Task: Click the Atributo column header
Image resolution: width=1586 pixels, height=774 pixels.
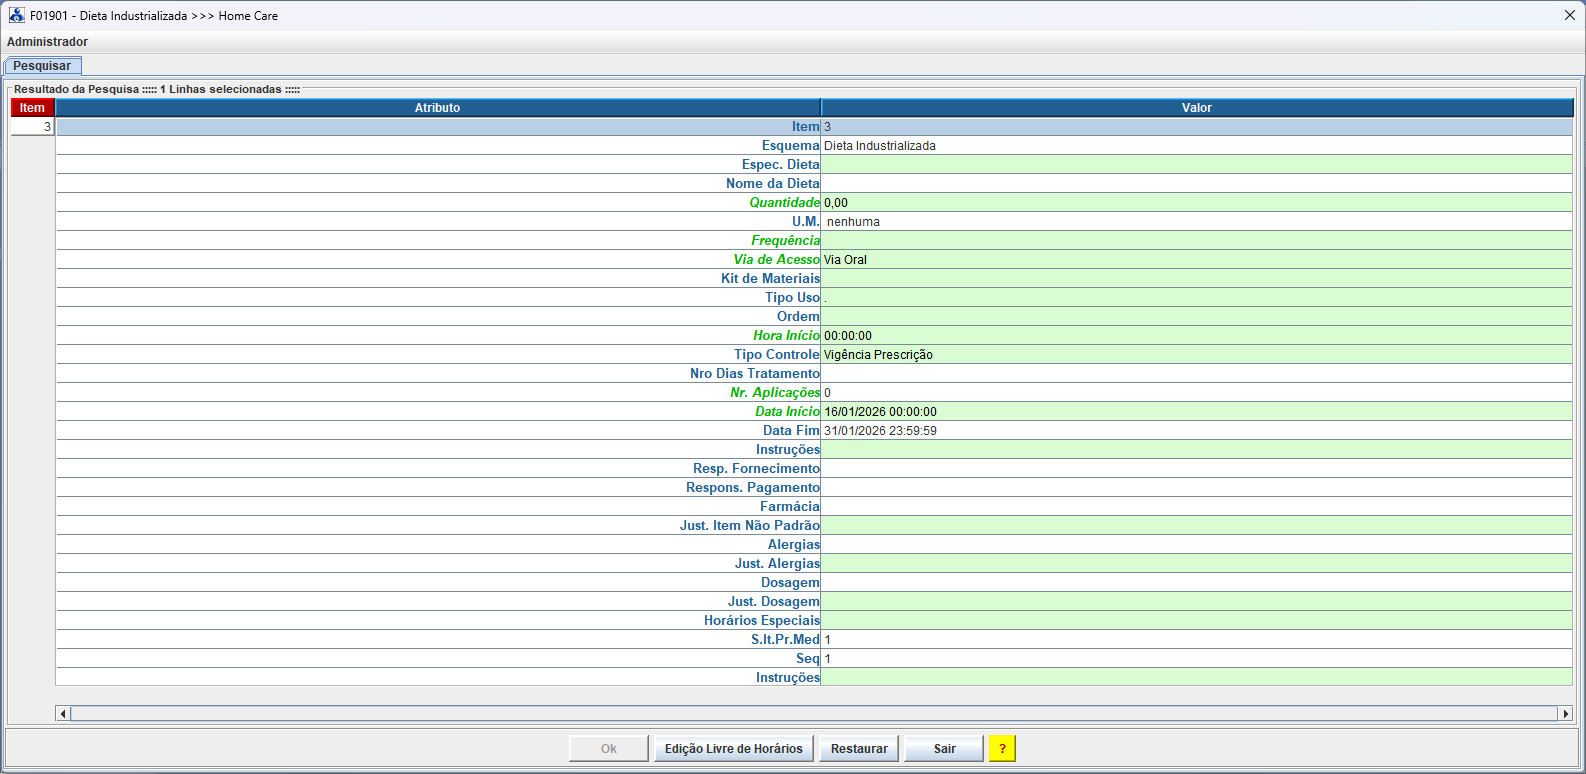Action: tap(437, 108)
